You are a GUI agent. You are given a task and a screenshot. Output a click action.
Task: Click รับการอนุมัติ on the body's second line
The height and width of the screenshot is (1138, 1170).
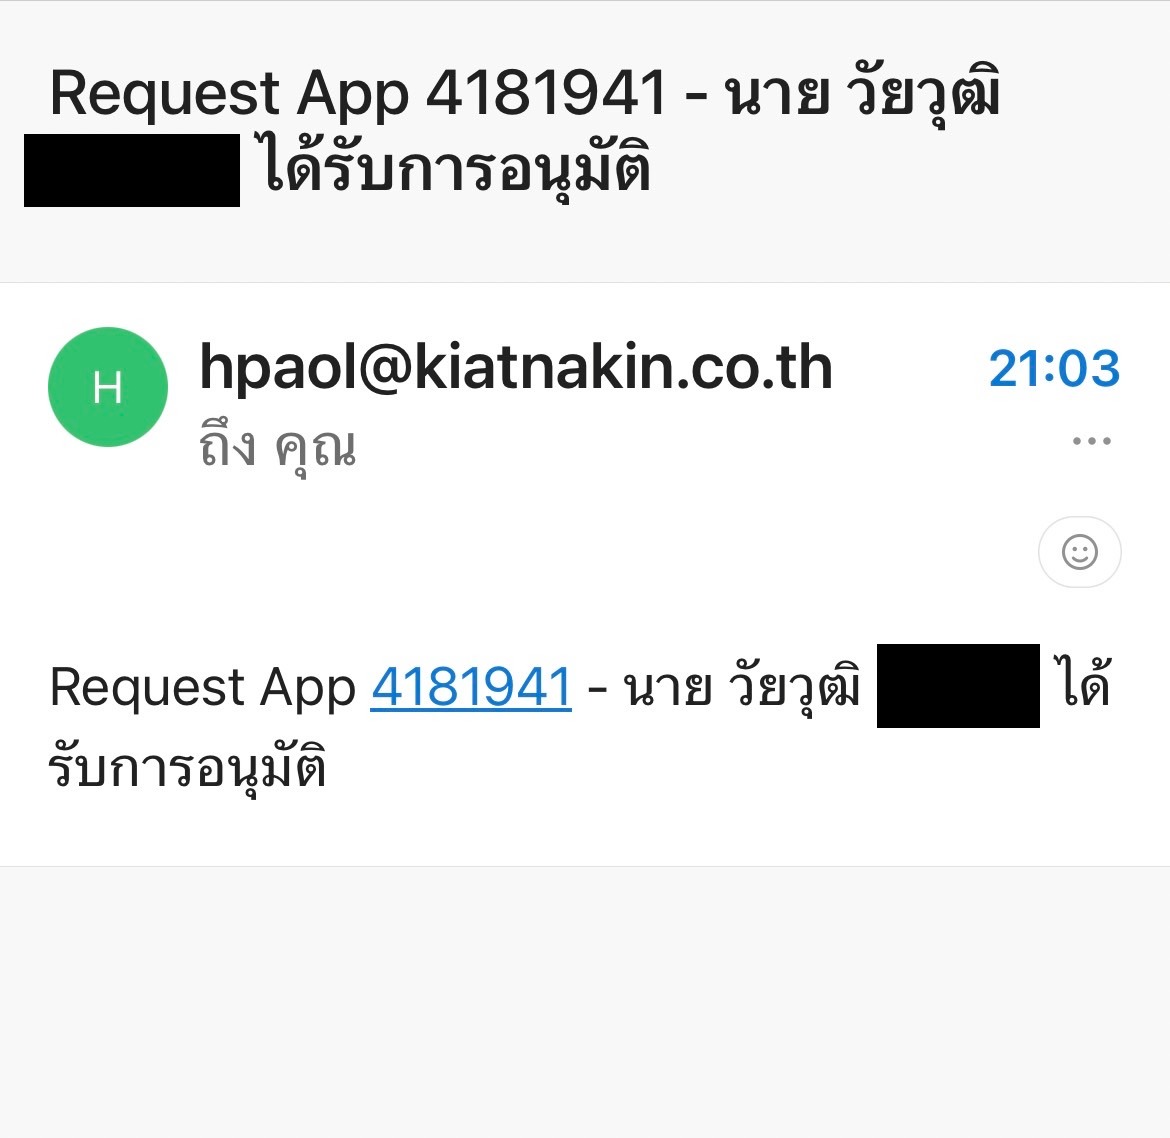[187, 766]
